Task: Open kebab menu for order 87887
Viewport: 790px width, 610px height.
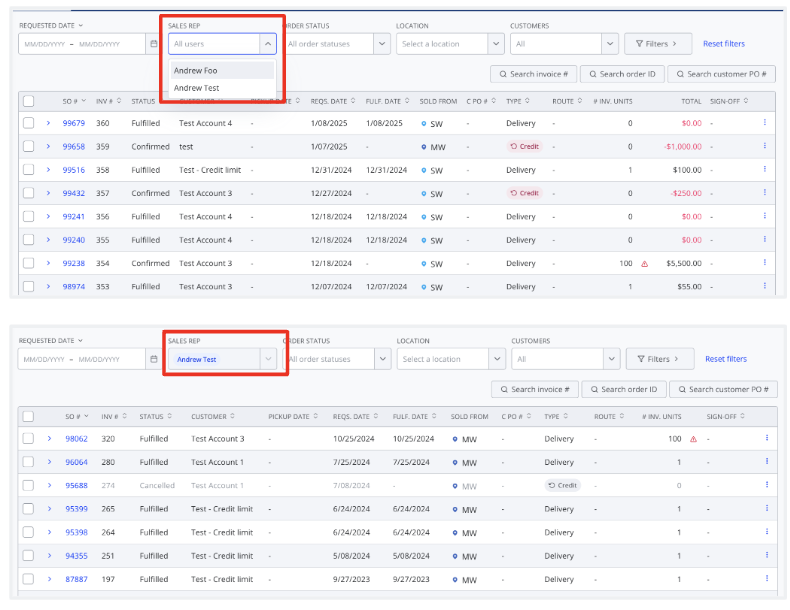Action: [x=767, y=578]
